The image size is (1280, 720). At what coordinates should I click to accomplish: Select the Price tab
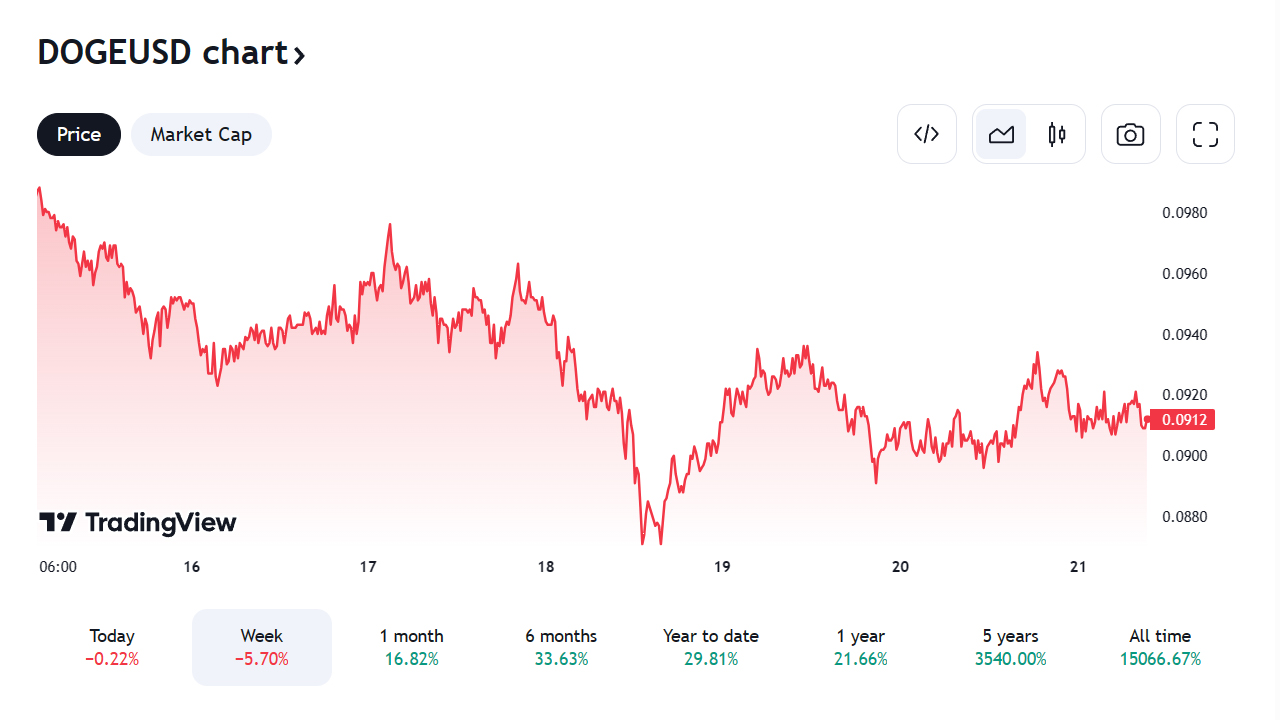click(79, 134)
